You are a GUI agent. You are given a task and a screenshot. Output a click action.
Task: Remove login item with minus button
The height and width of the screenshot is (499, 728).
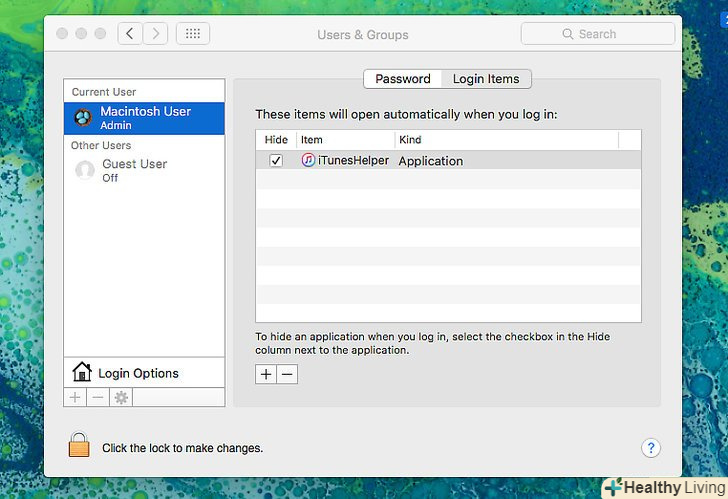[x=287, y=374]
